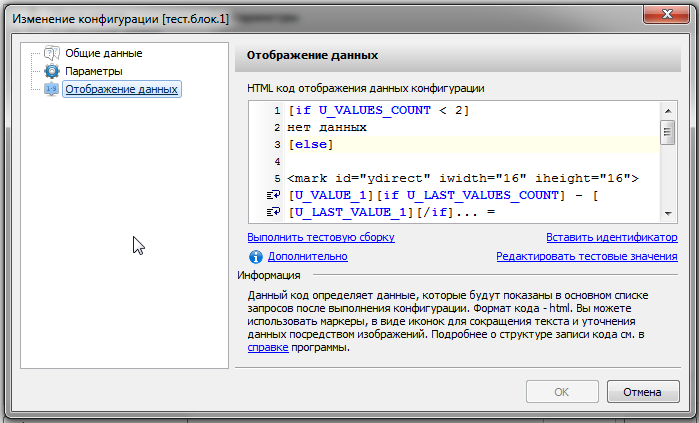Click the Параметры gear icon
The width and height of the screenshot is (699, 423).
(52, 72)
